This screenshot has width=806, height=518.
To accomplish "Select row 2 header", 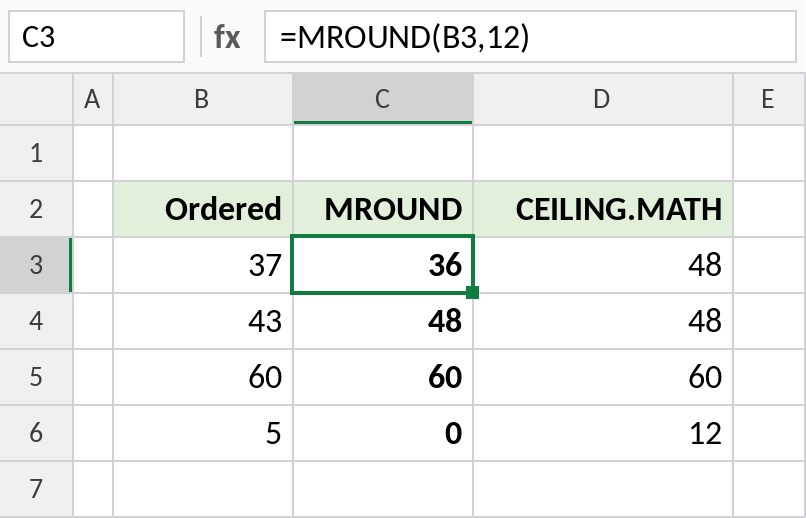I will (36, 209).
